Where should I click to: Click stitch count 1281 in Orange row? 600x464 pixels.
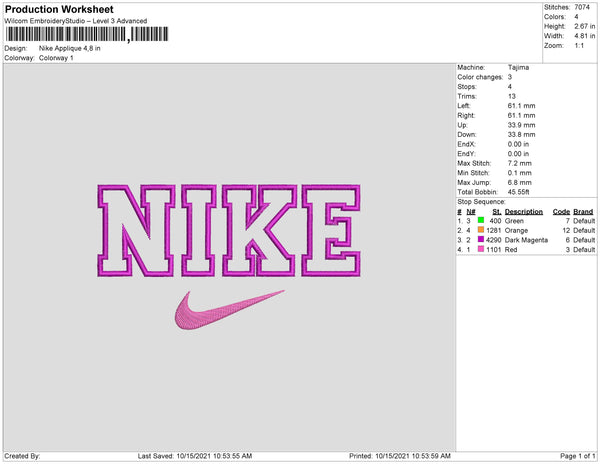tap(494, 230)
